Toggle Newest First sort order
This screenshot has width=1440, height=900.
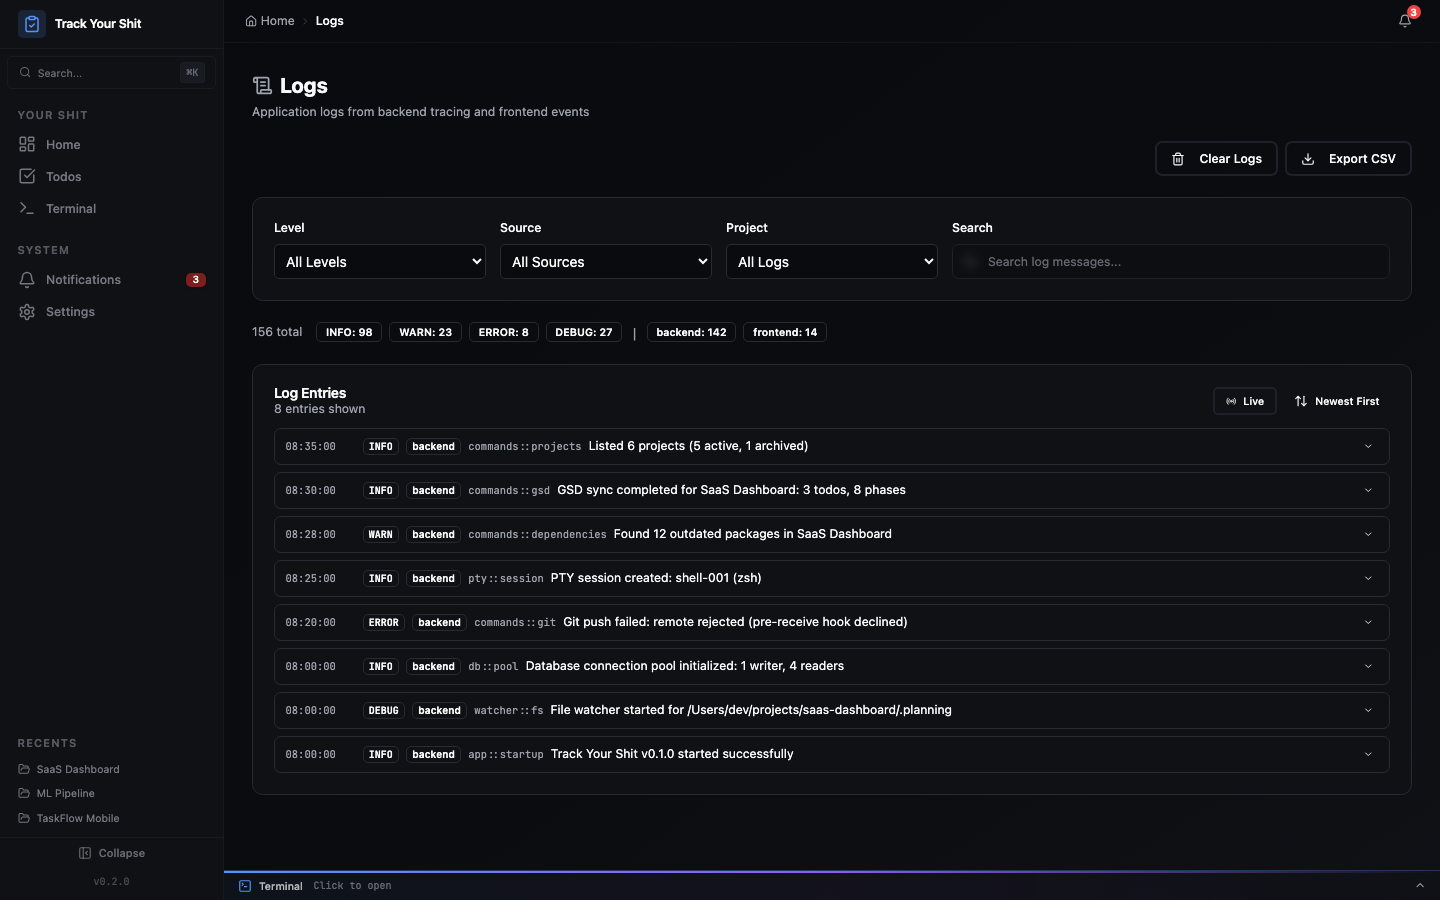(1337, 401)
